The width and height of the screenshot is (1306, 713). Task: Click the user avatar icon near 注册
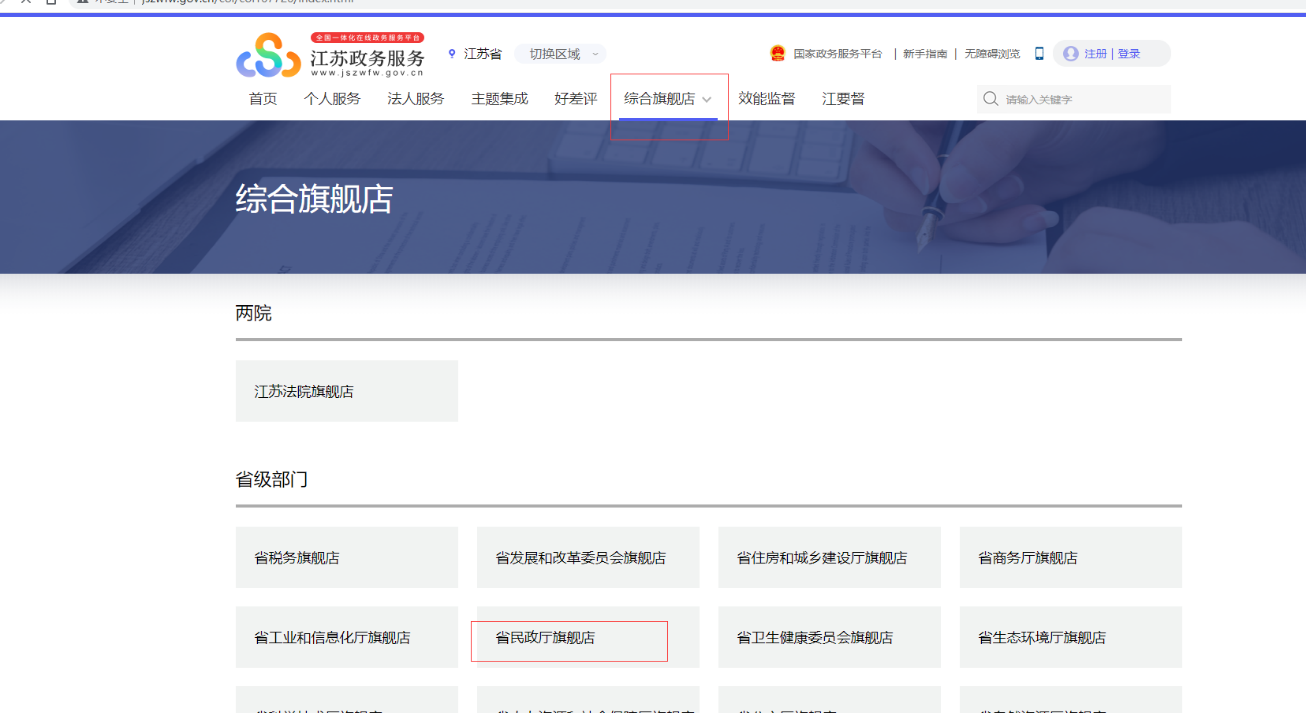tap(1069, 53)
